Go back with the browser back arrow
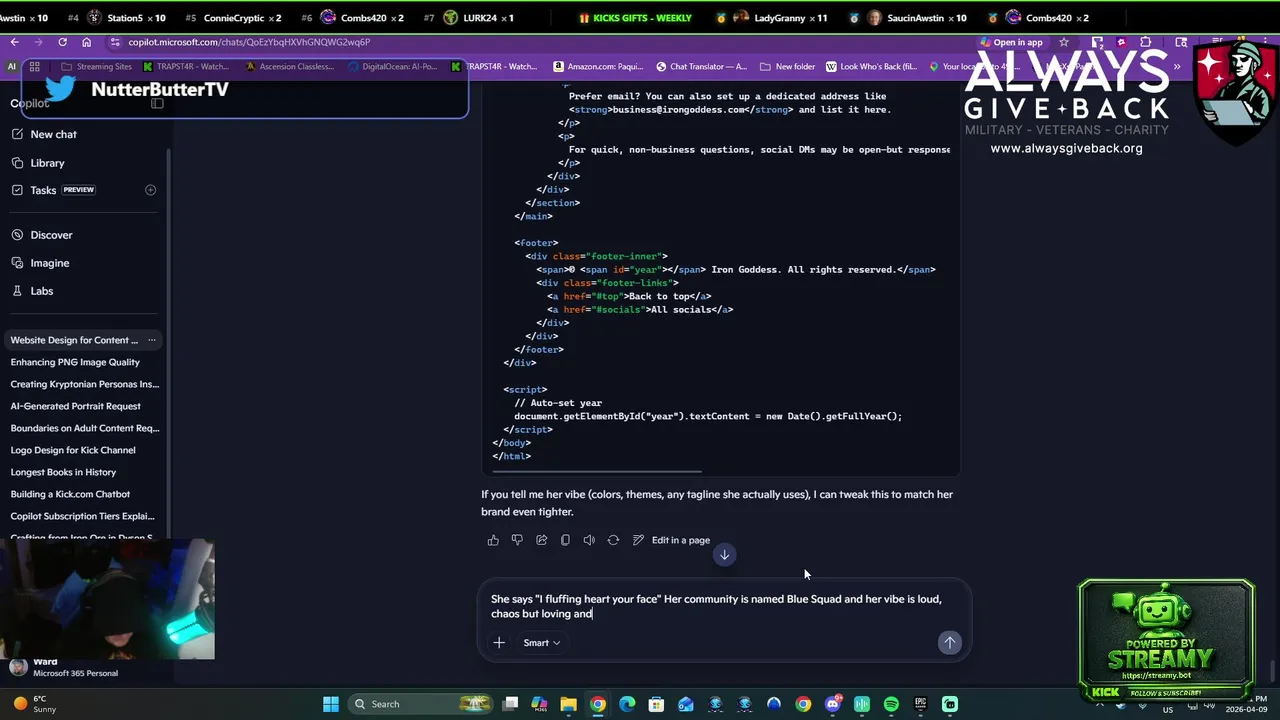Viewport: 1280px width, 720px height. pyautogui.click(x=14, y=42)
